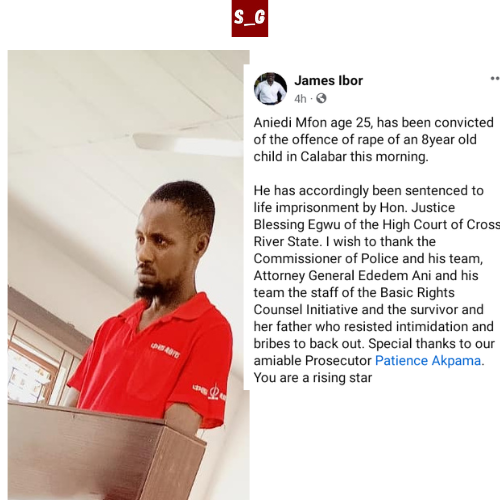Open the post options dots menu

pyautogui.click(x=495, y=79)
